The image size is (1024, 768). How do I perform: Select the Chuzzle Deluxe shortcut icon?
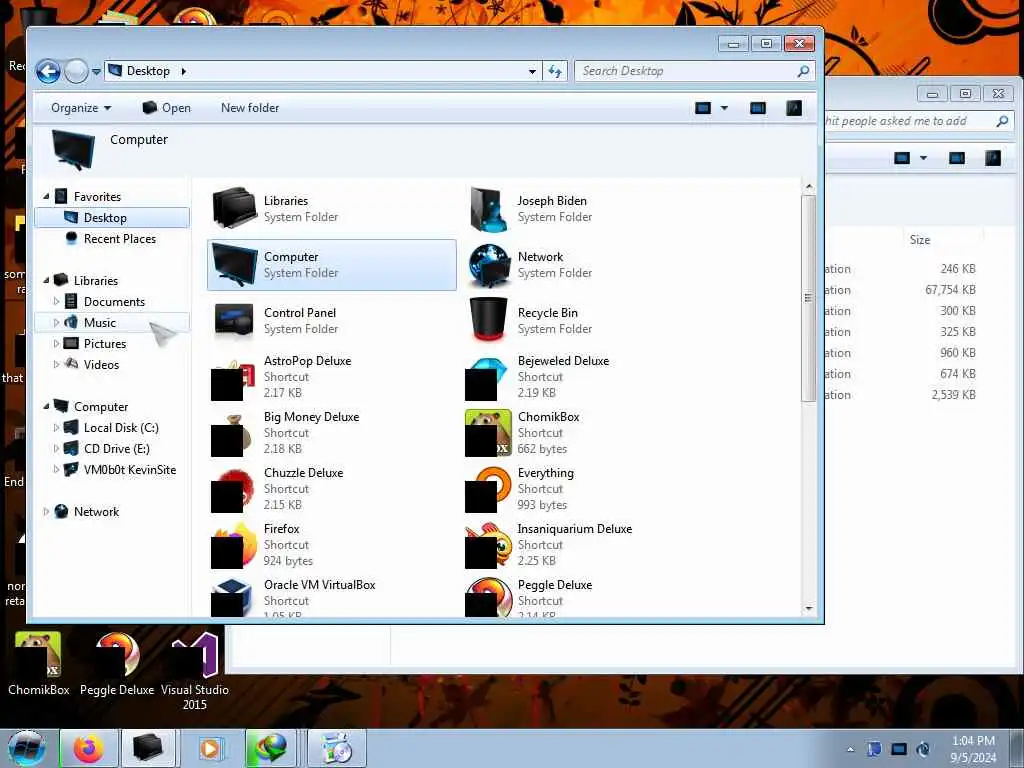pos(233,490)
